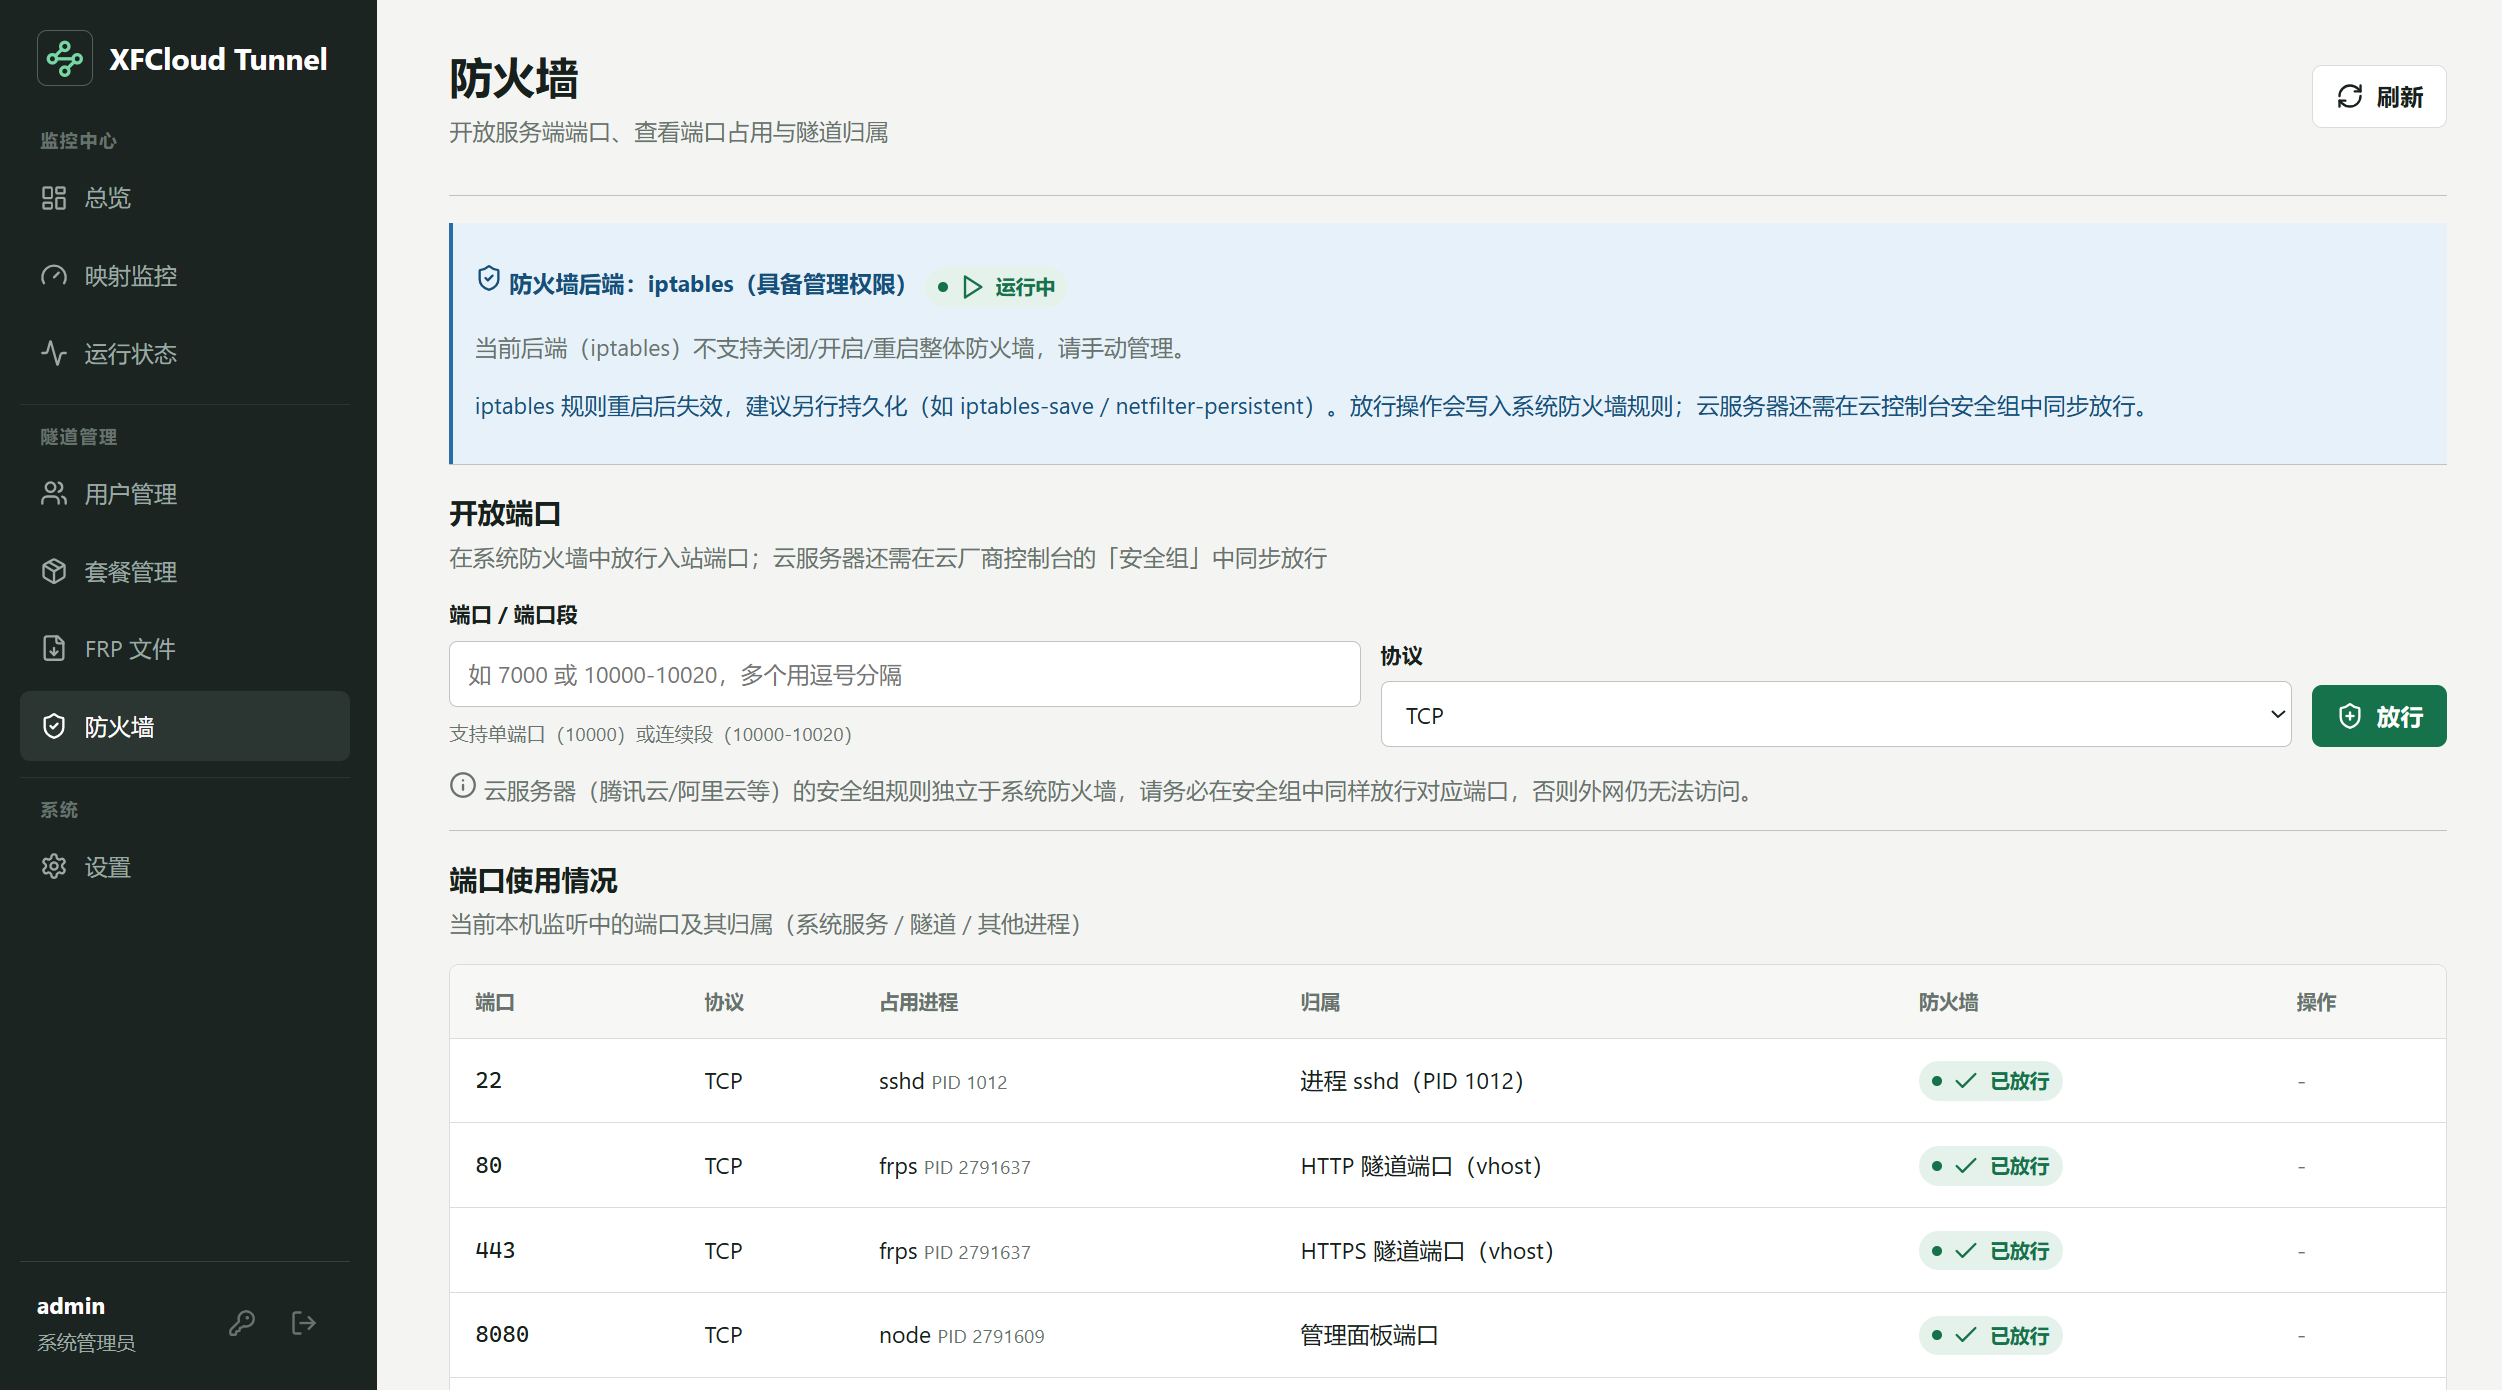This screenshot has height=1390, width=2502.
Task: Click 'HTTP 隧道端口（vhost）' cell
Action: click(x=1422, y=1166)
